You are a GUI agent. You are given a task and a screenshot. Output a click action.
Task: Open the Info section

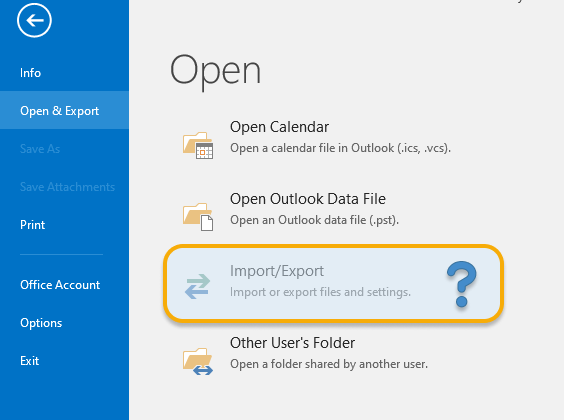coord(31,73)
